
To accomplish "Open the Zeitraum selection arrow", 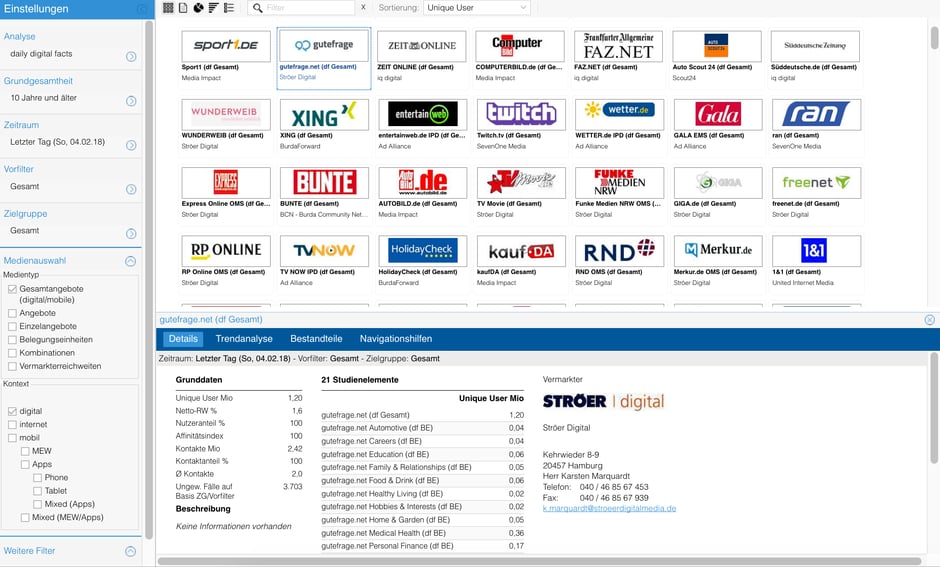I will coord(131,146).
